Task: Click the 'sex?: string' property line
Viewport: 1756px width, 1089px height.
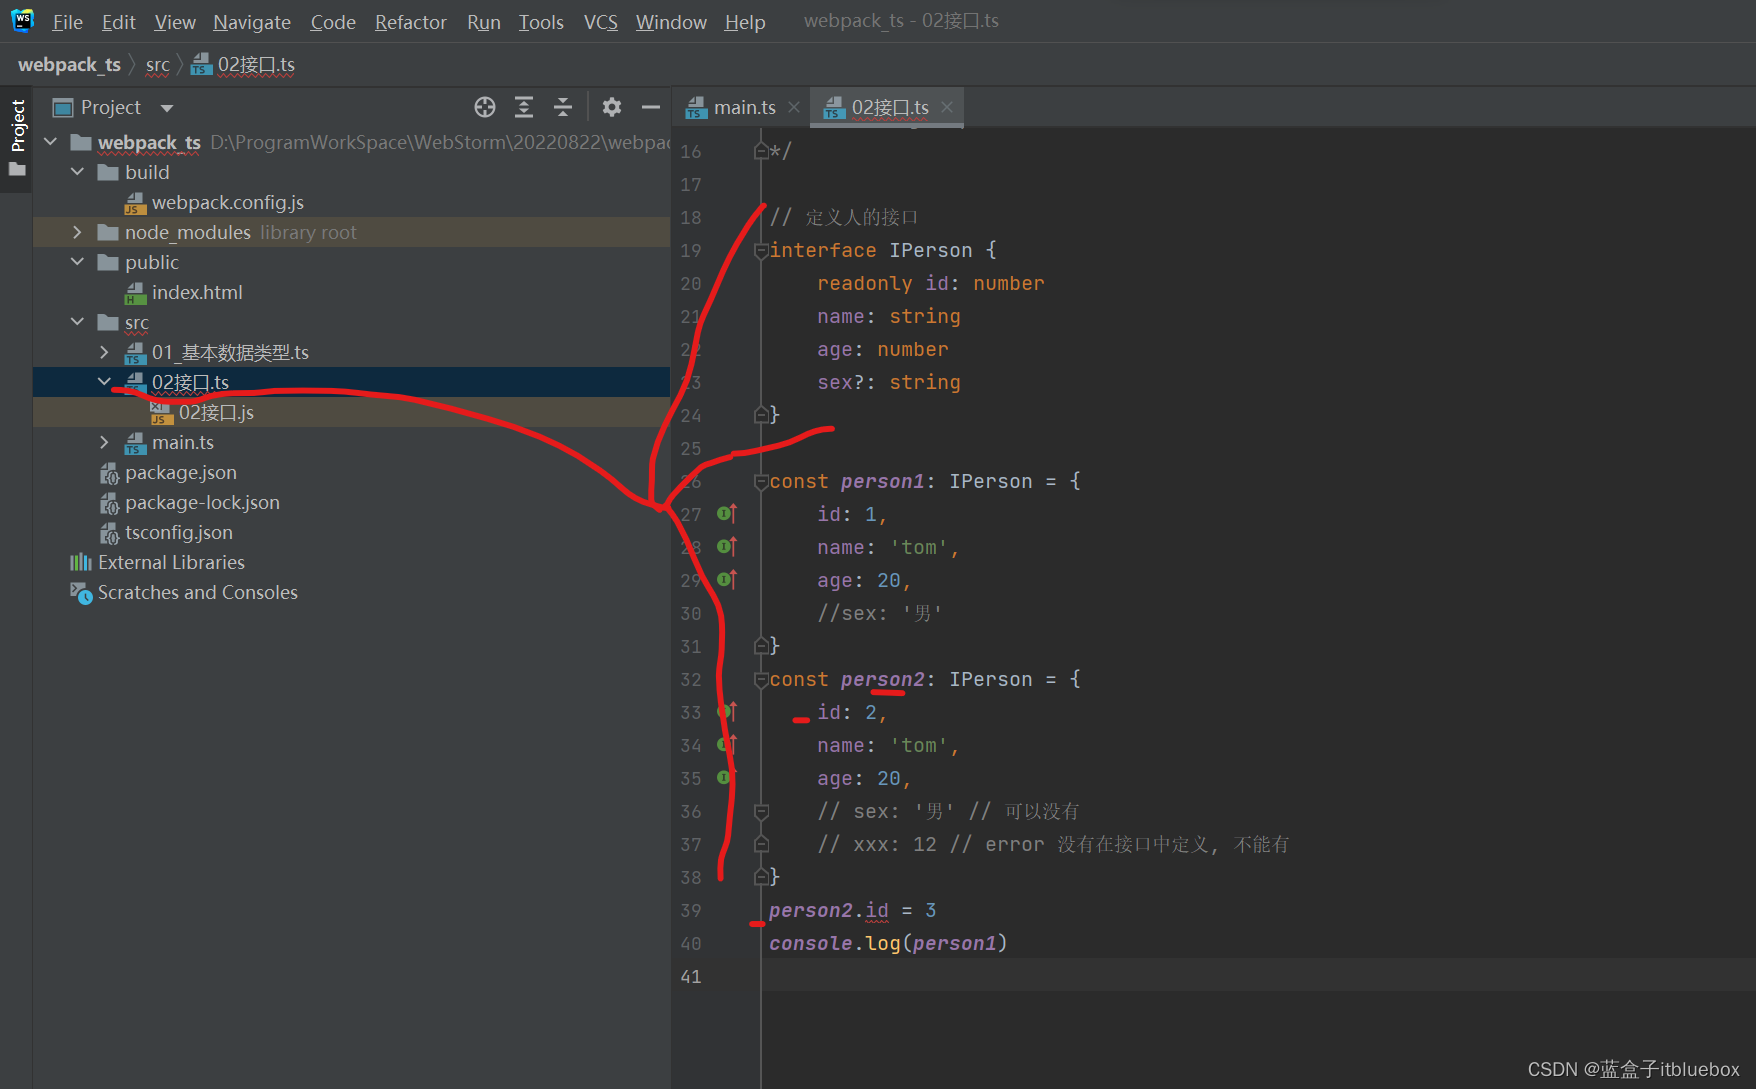Action: pyautogui.click(x=888, y=382)
